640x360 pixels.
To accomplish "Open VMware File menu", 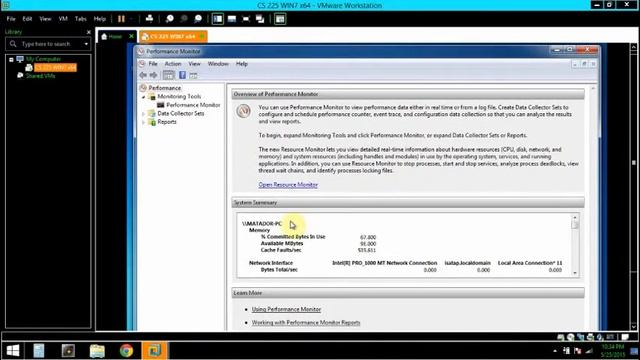I will tap(11, 19).
